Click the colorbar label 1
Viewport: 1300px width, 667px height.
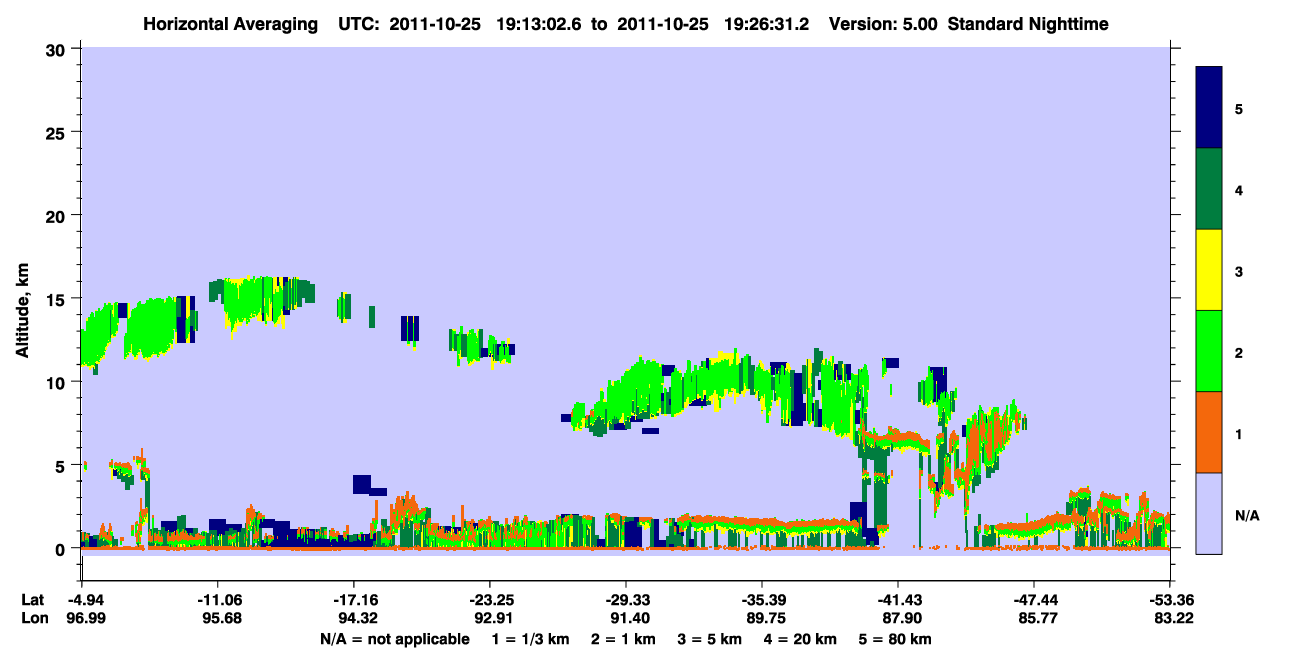coord(1238,433)
